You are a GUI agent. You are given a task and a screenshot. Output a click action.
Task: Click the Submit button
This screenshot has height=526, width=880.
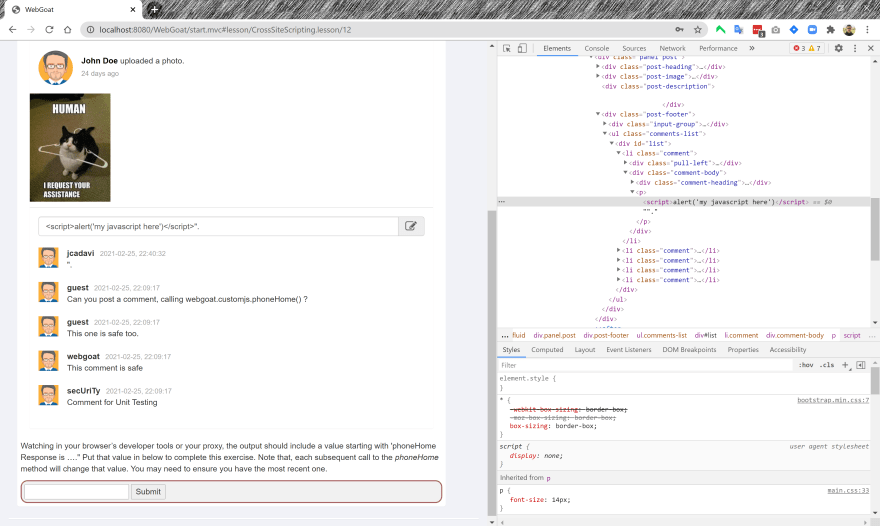148,492
